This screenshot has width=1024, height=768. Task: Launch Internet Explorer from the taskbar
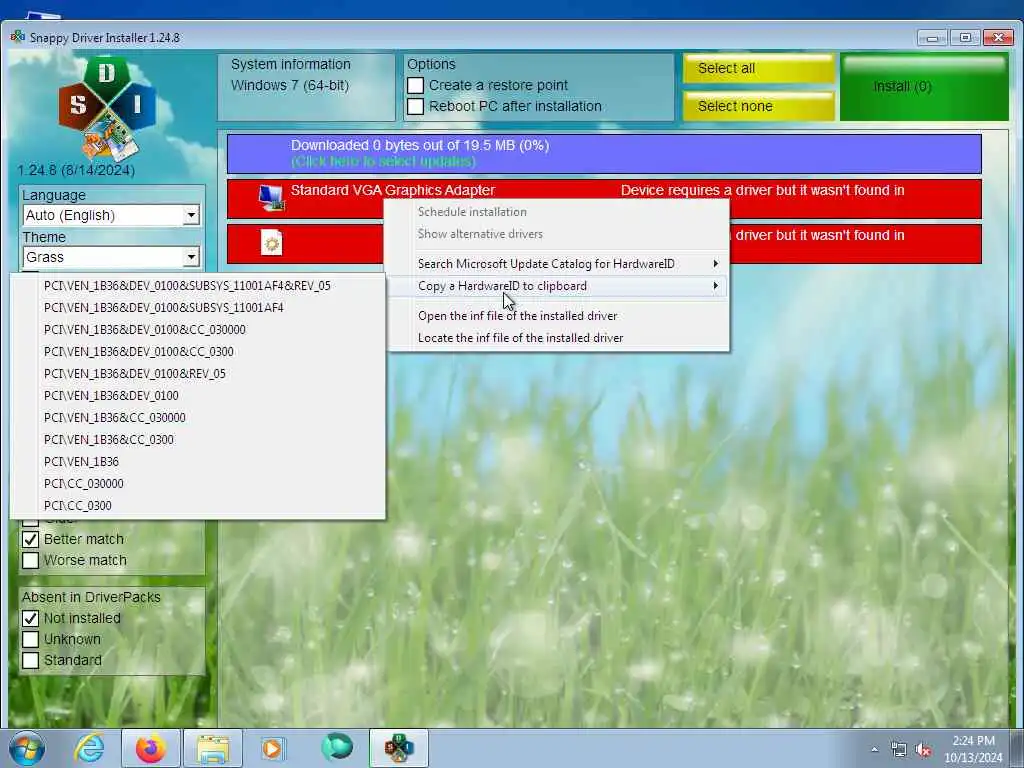pos(89,748)
